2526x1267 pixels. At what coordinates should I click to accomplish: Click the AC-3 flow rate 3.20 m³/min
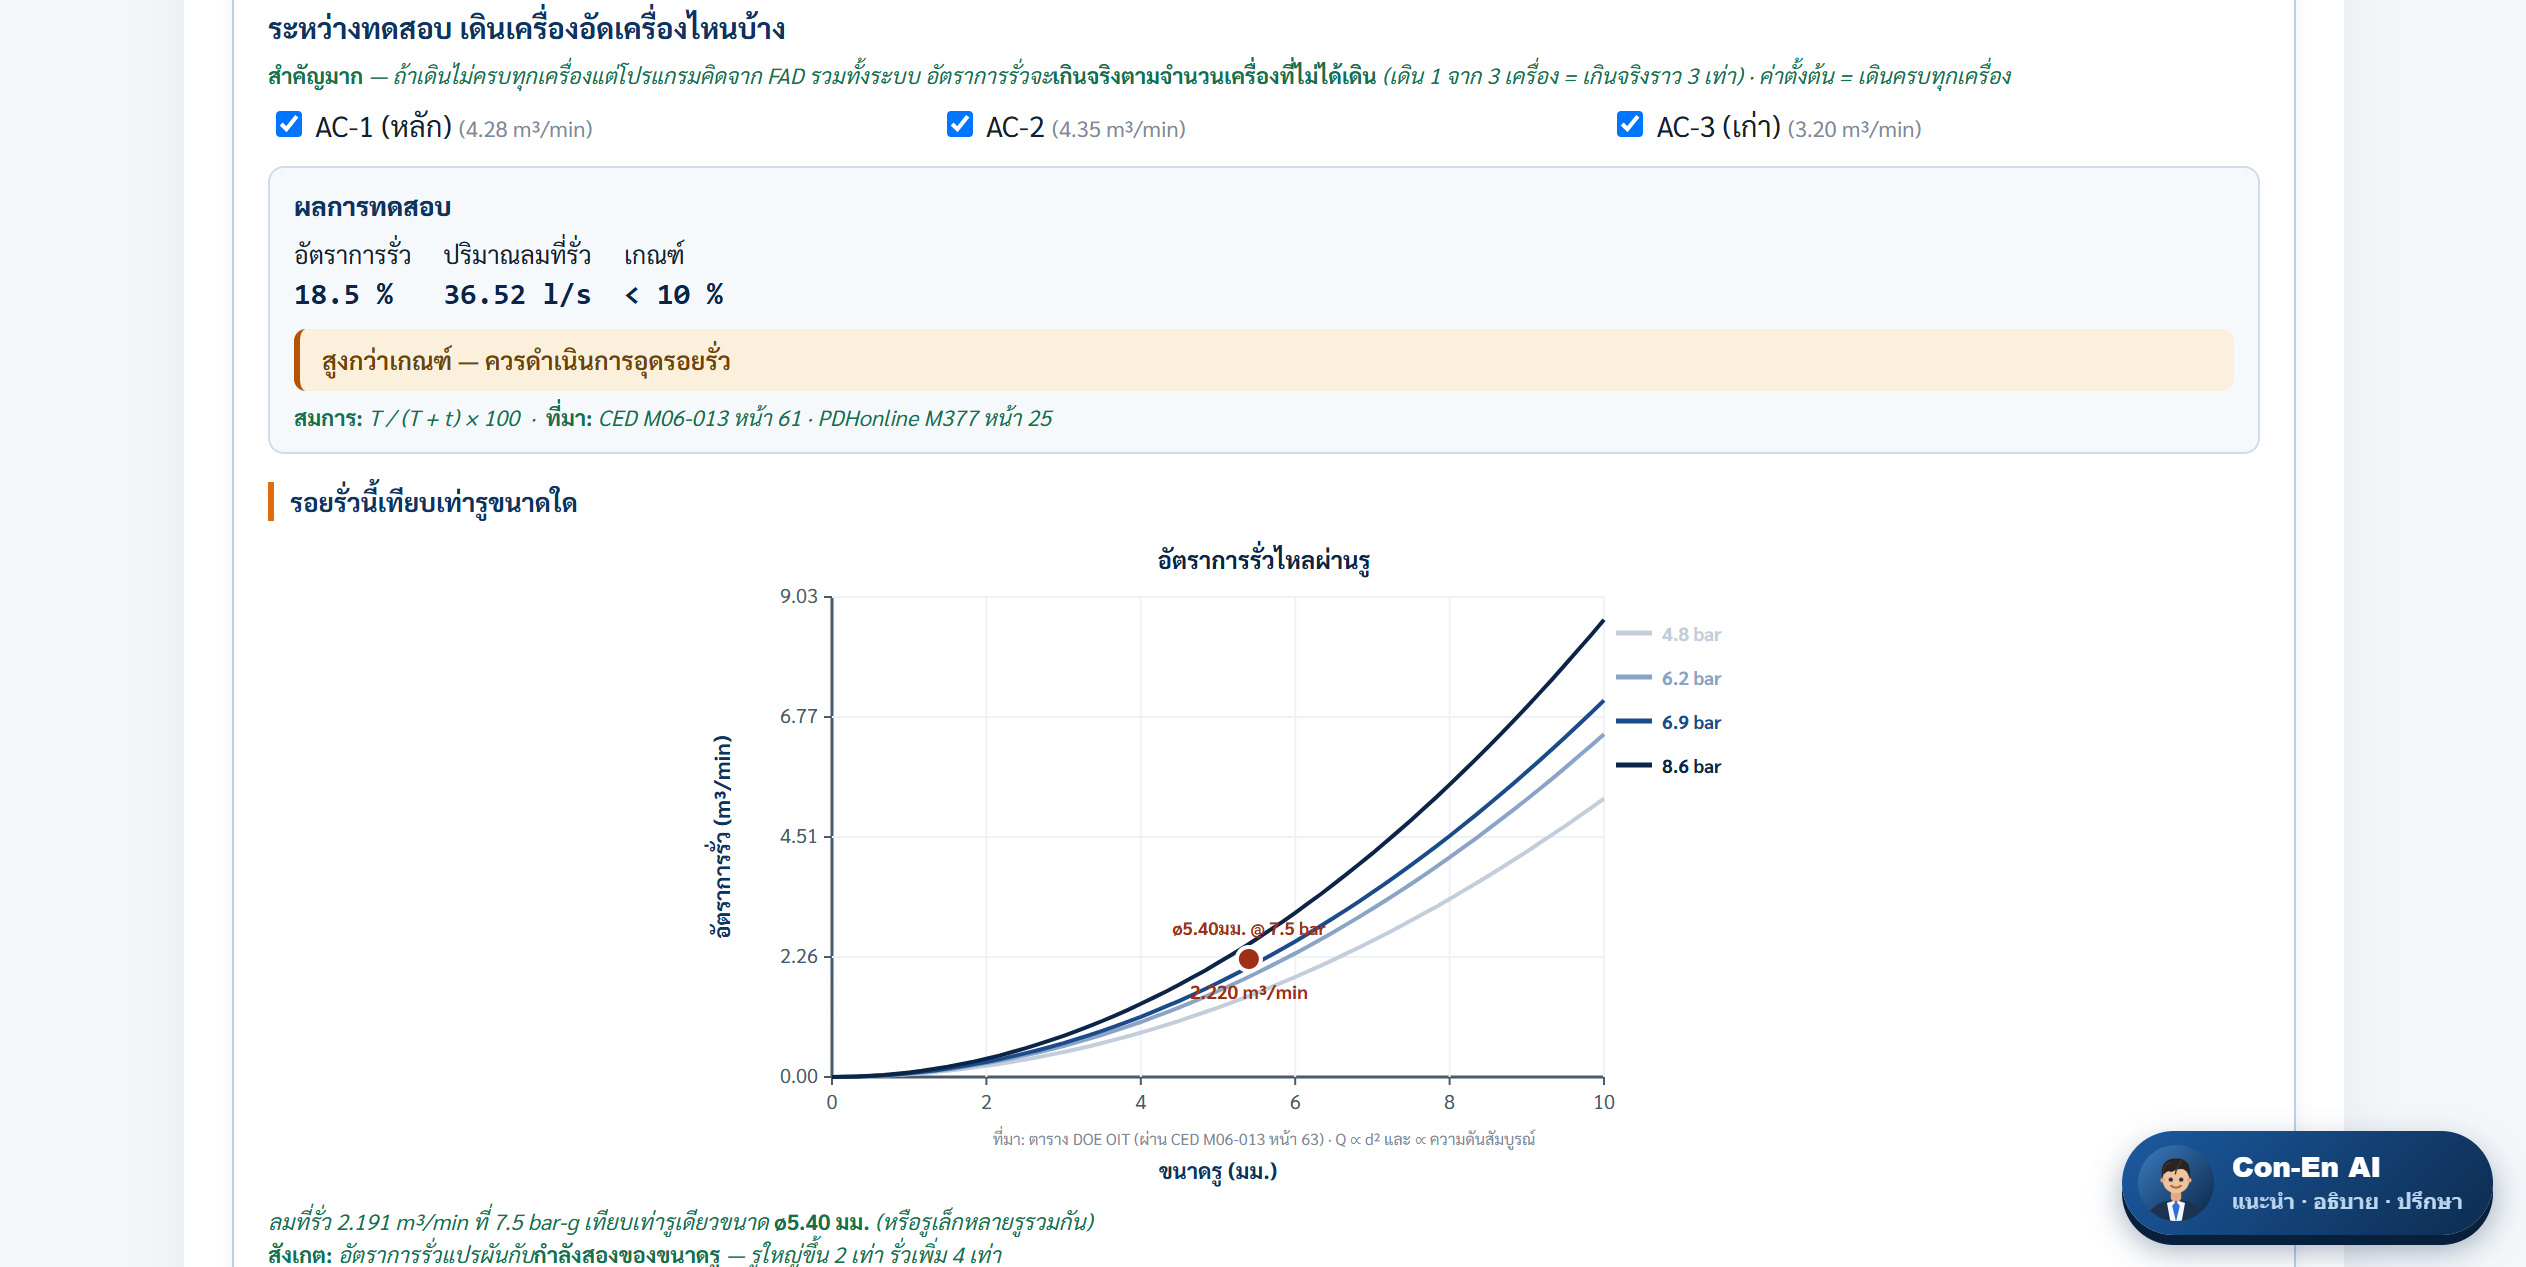1854,129
